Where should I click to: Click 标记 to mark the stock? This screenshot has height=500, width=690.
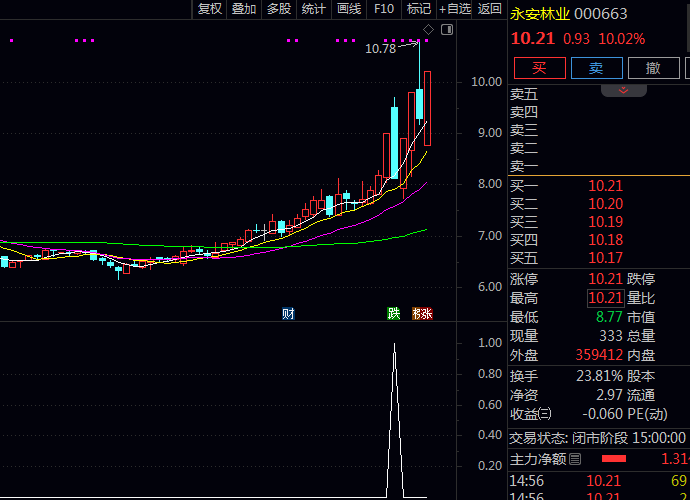[x=419, y=9]
